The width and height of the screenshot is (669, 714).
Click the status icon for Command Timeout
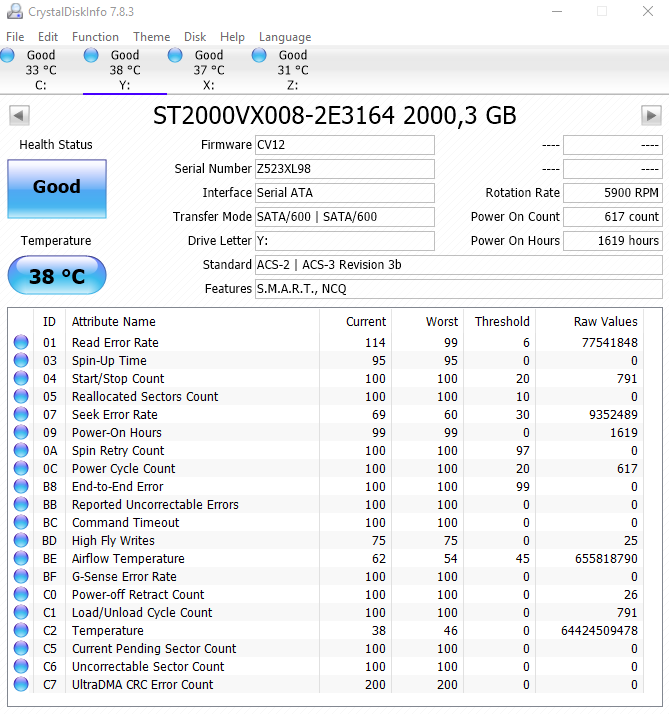(x=21, y=522)
